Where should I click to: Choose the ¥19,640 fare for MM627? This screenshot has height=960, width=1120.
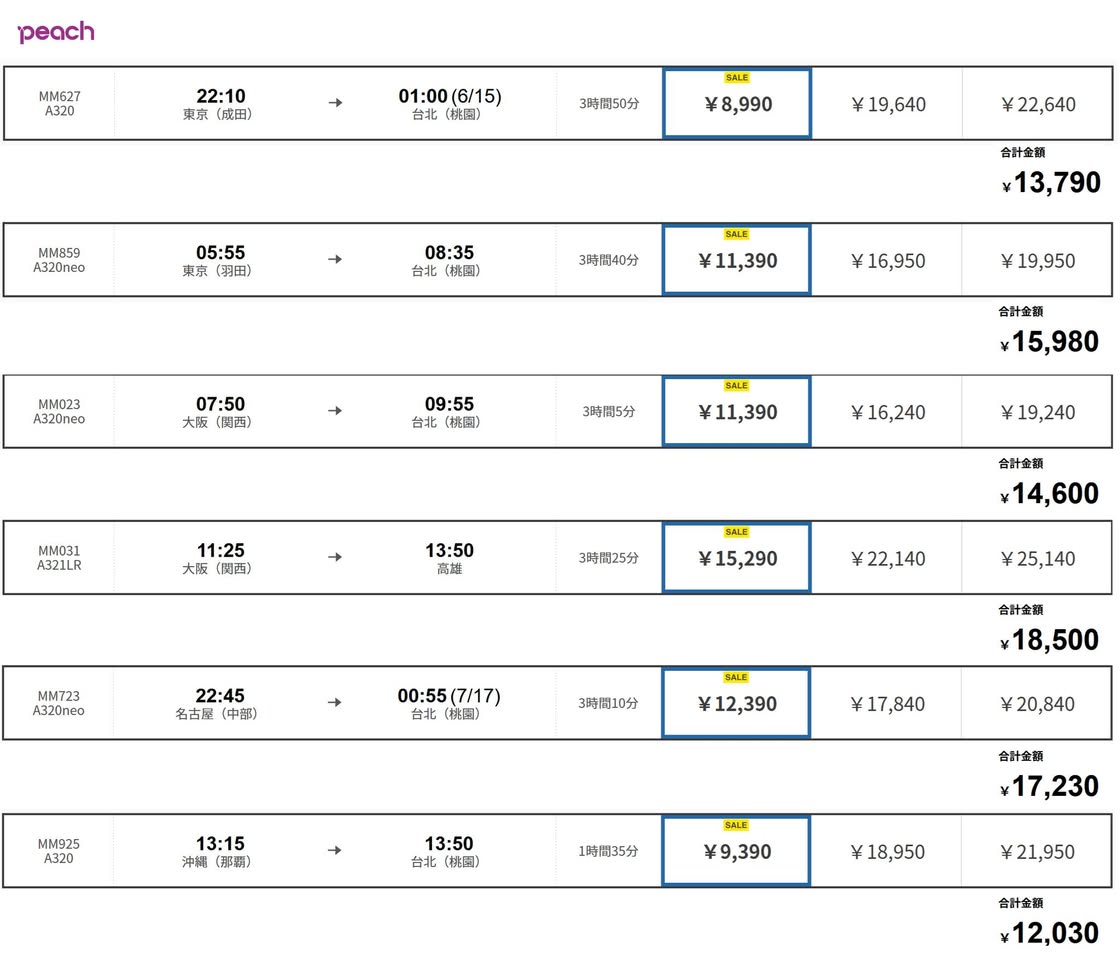point(887,105)
